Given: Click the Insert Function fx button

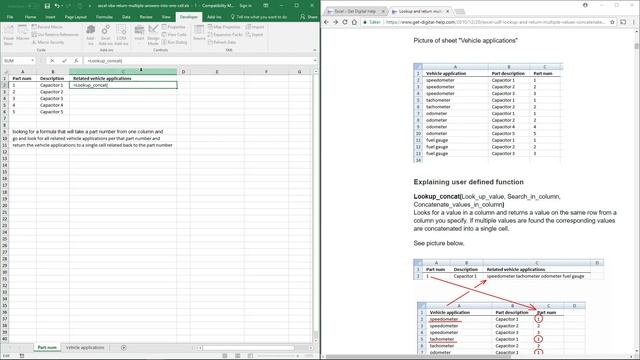Looking at the screenshot, I should (x=76, y=61).
